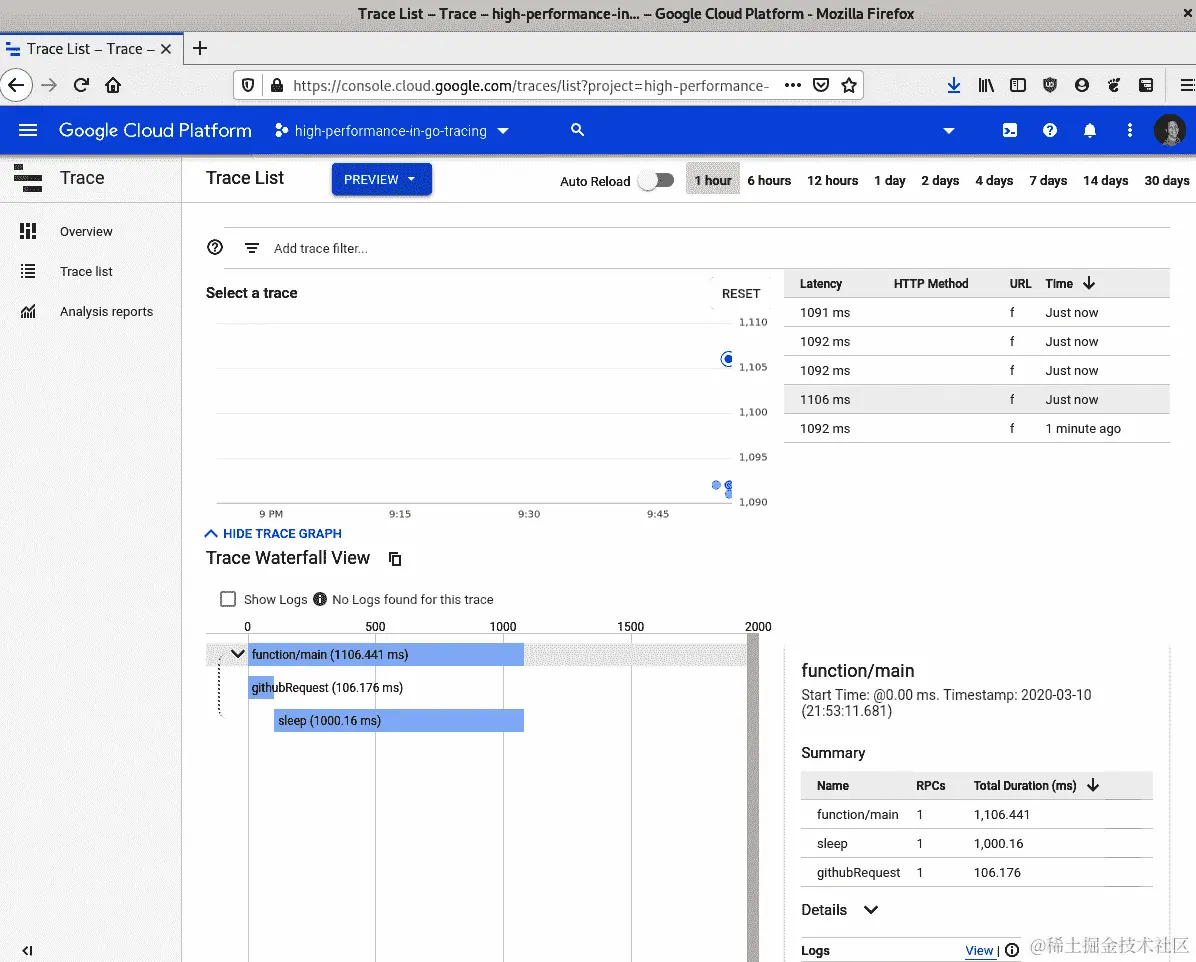
Task: Expand the header dropdown arrow next to search
Action: coord(949,130)
